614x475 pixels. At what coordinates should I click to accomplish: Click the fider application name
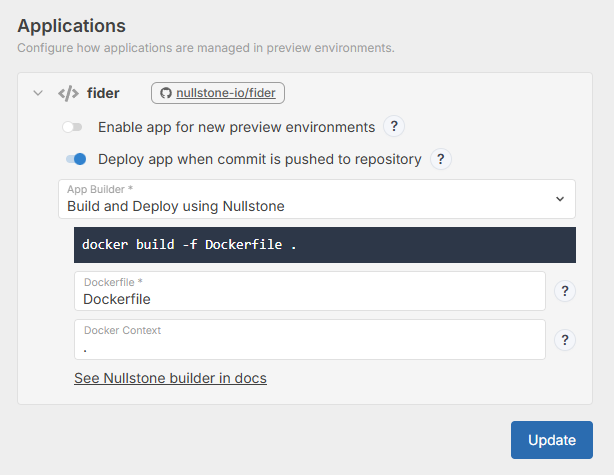click(103, 93)
